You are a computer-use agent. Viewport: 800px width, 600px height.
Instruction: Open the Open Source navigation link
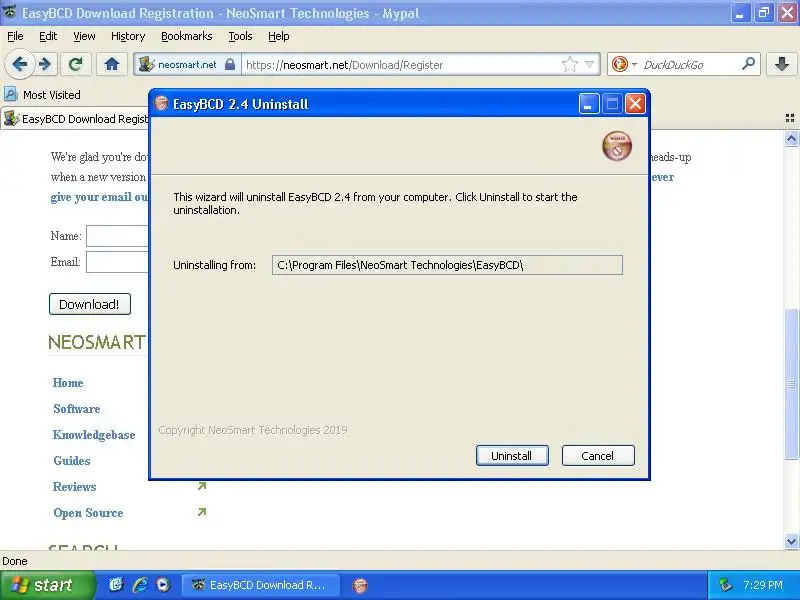click(x=88, y=513)
